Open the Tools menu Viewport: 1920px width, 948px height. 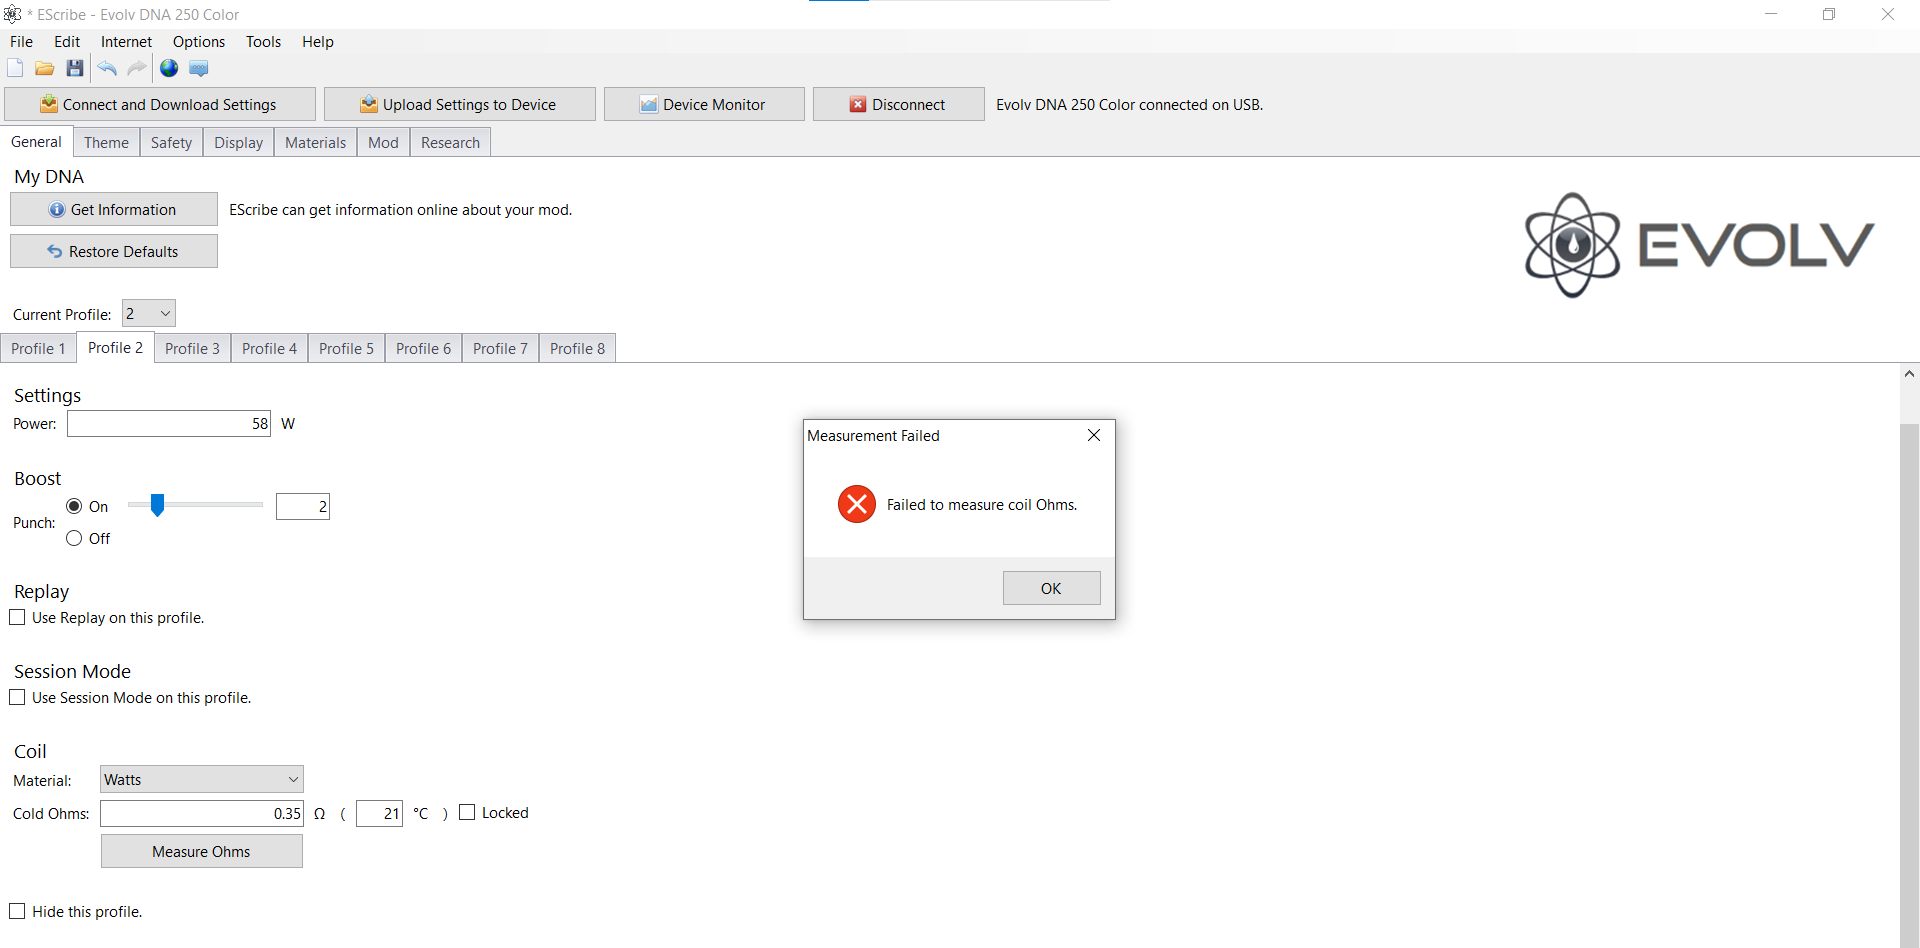(263, 42)
